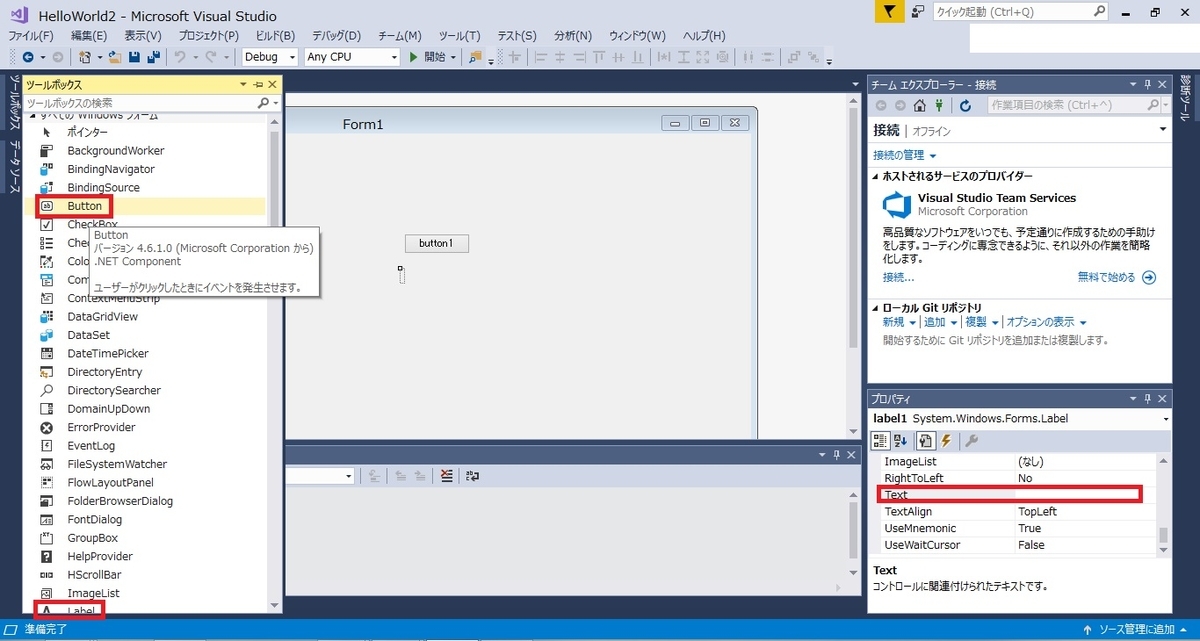This screenshot has width=1200, height=641.
Task: Open the Any CPU platform dropdown
Action: (393, 57)
